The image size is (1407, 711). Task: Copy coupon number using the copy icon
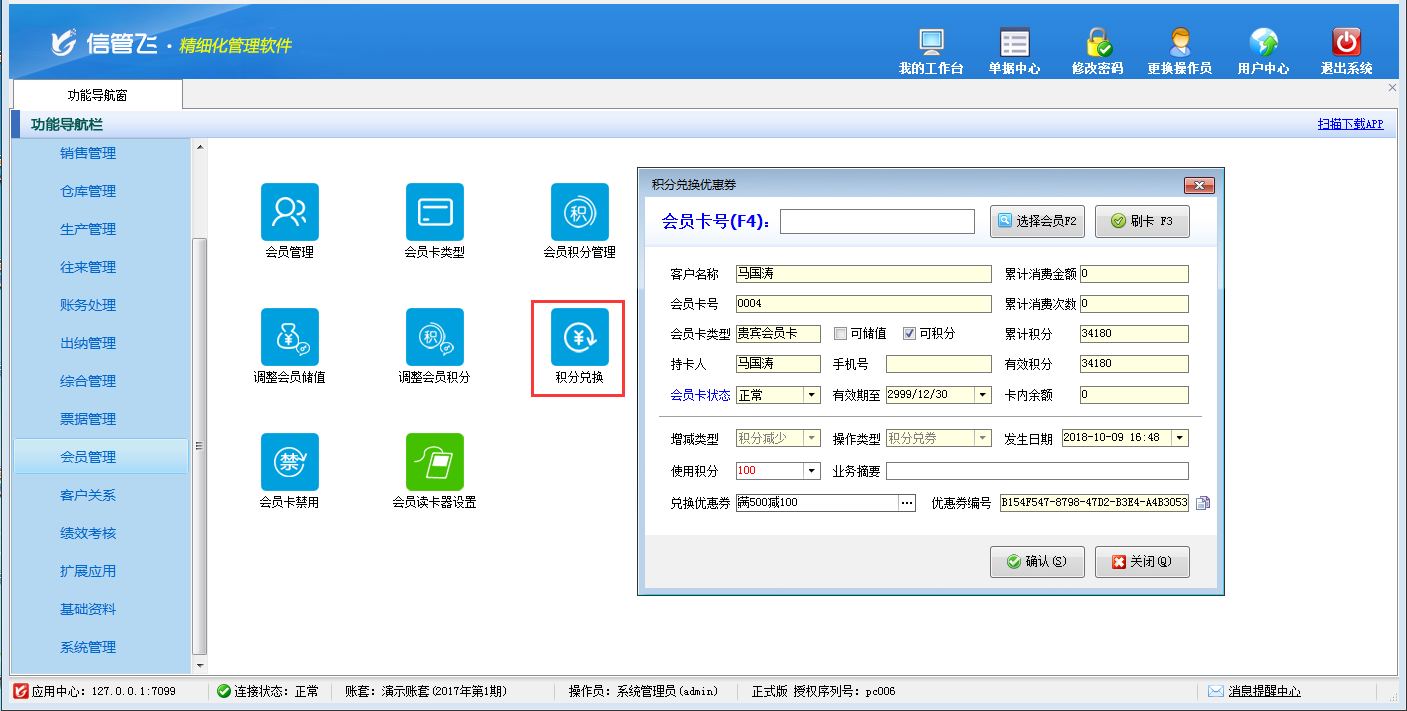[1203, 503]
